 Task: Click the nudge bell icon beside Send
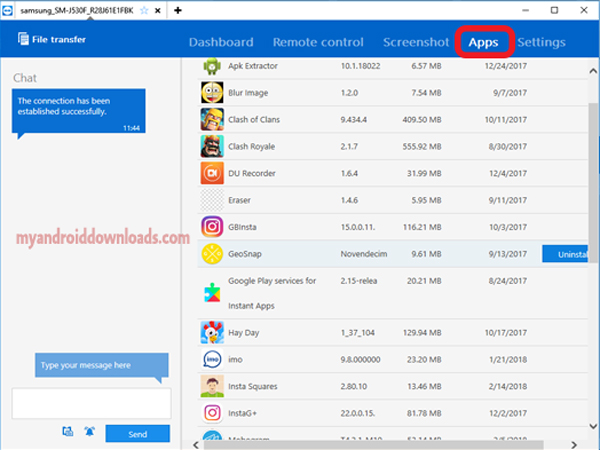click(x=90, y=432)
